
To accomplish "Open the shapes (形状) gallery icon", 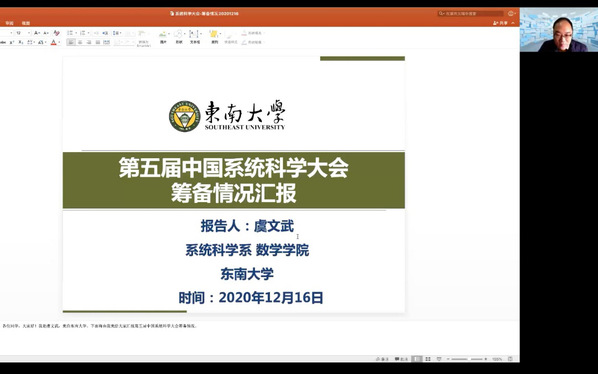I will click(179, 37).
